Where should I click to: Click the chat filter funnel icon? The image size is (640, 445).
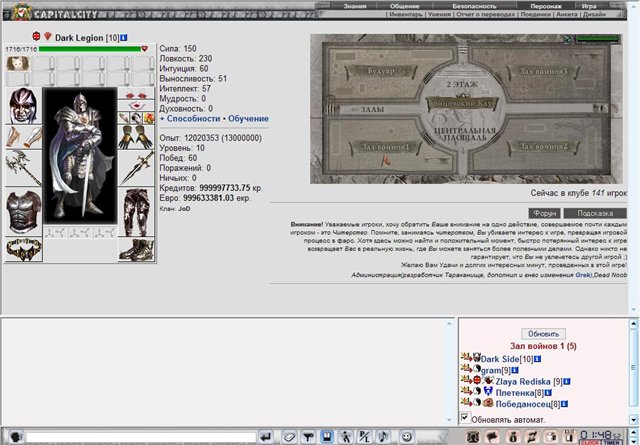(308, 437)
